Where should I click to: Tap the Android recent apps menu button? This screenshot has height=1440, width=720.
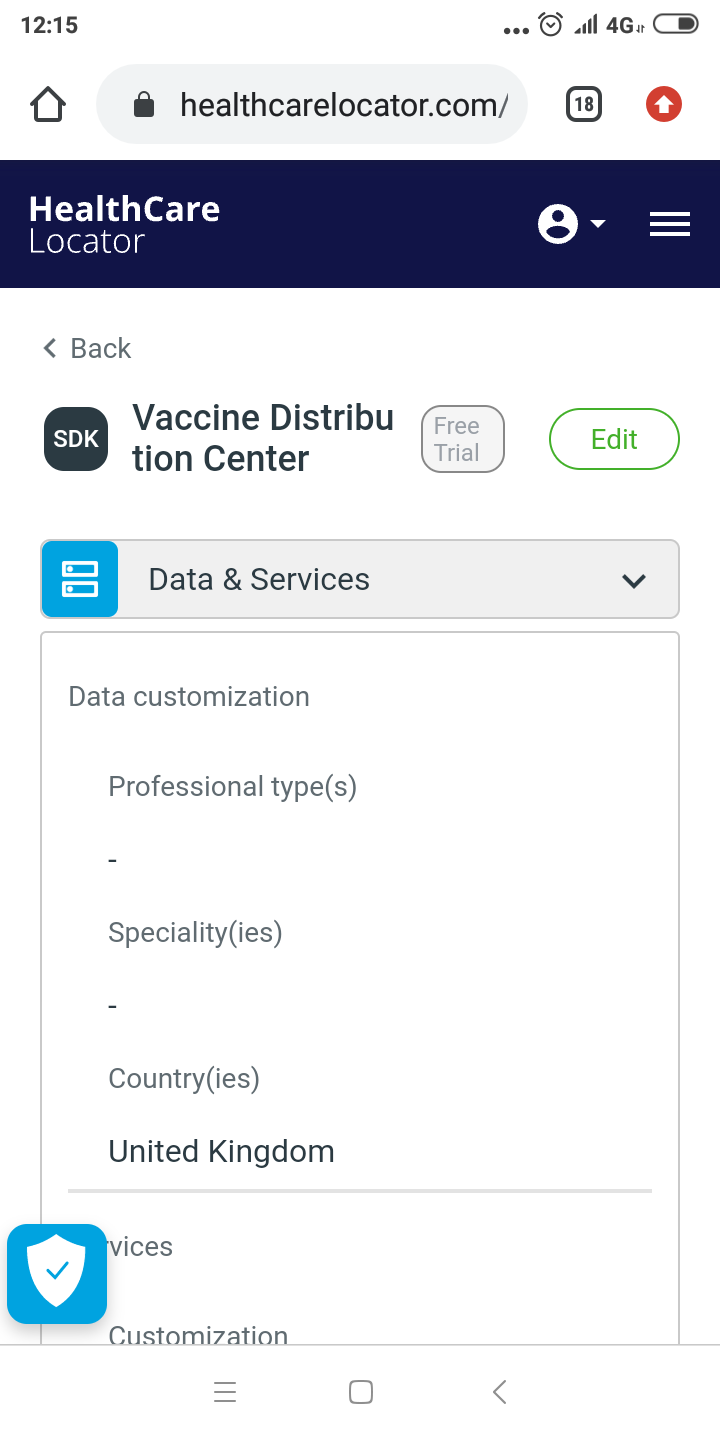point(225,1392)
